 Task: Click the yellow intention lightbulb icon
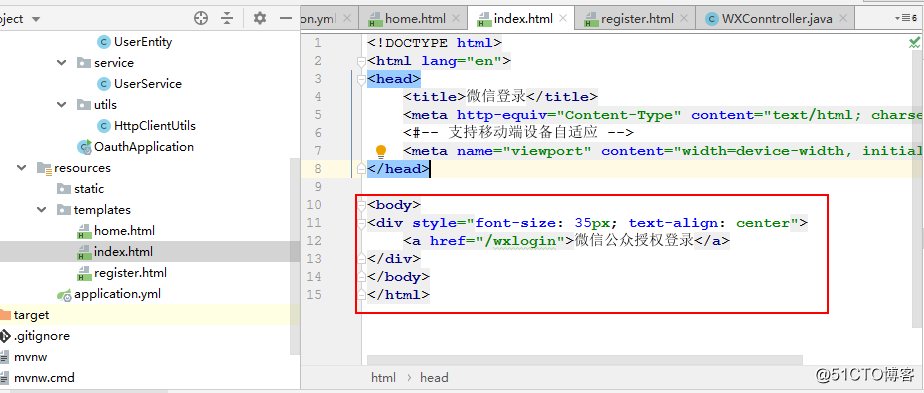click(x=381, y=151)
